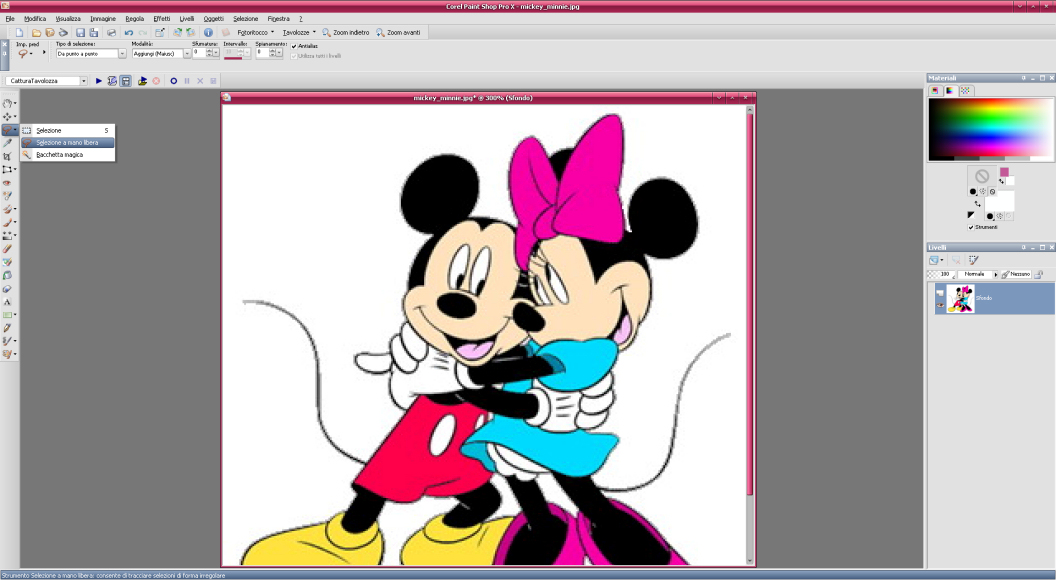Select the Clone brush tool
The width and height of the screenshot is (1056, 580).
coord(7,209)
